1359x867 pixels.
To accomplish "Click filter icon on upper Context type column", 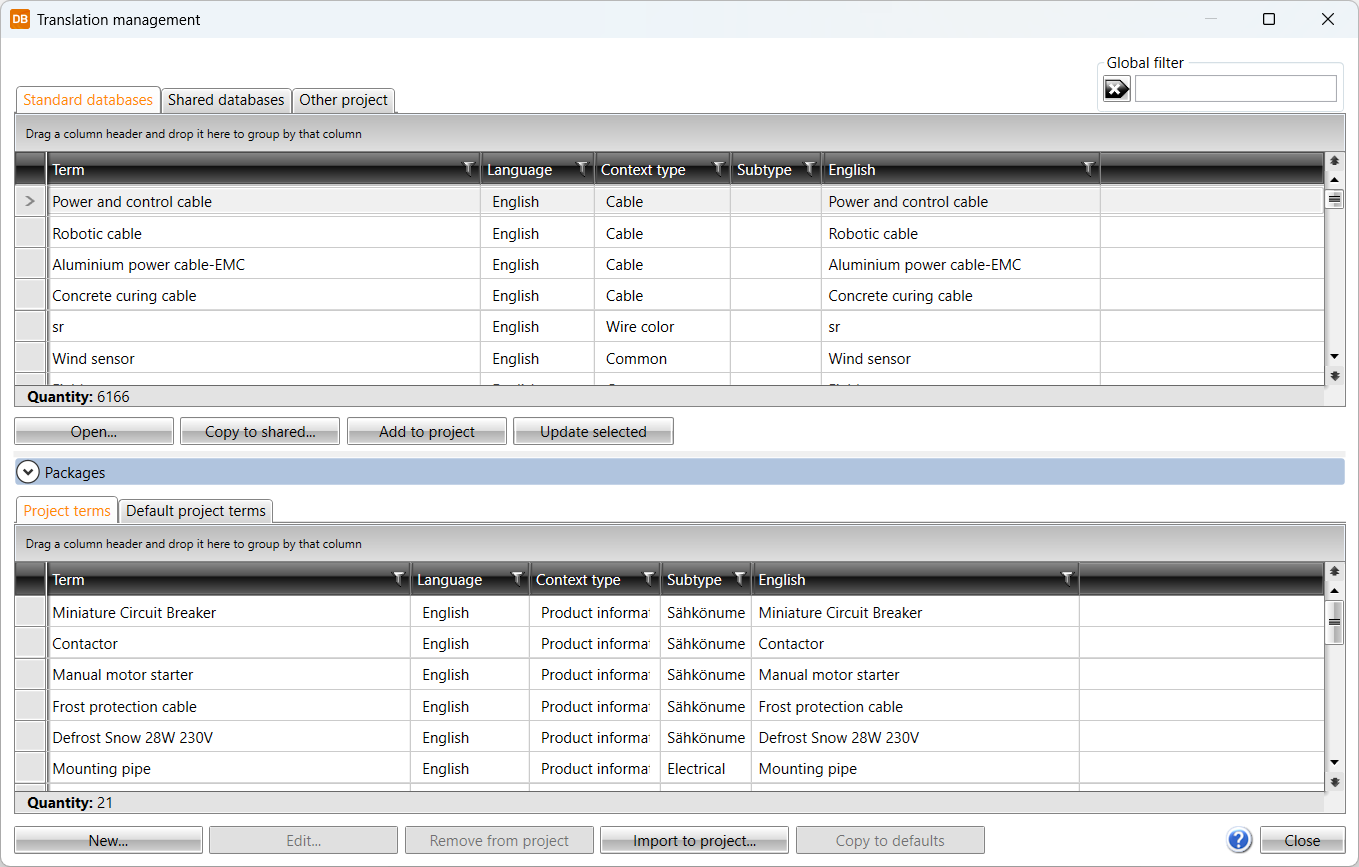I will (718, 169).
